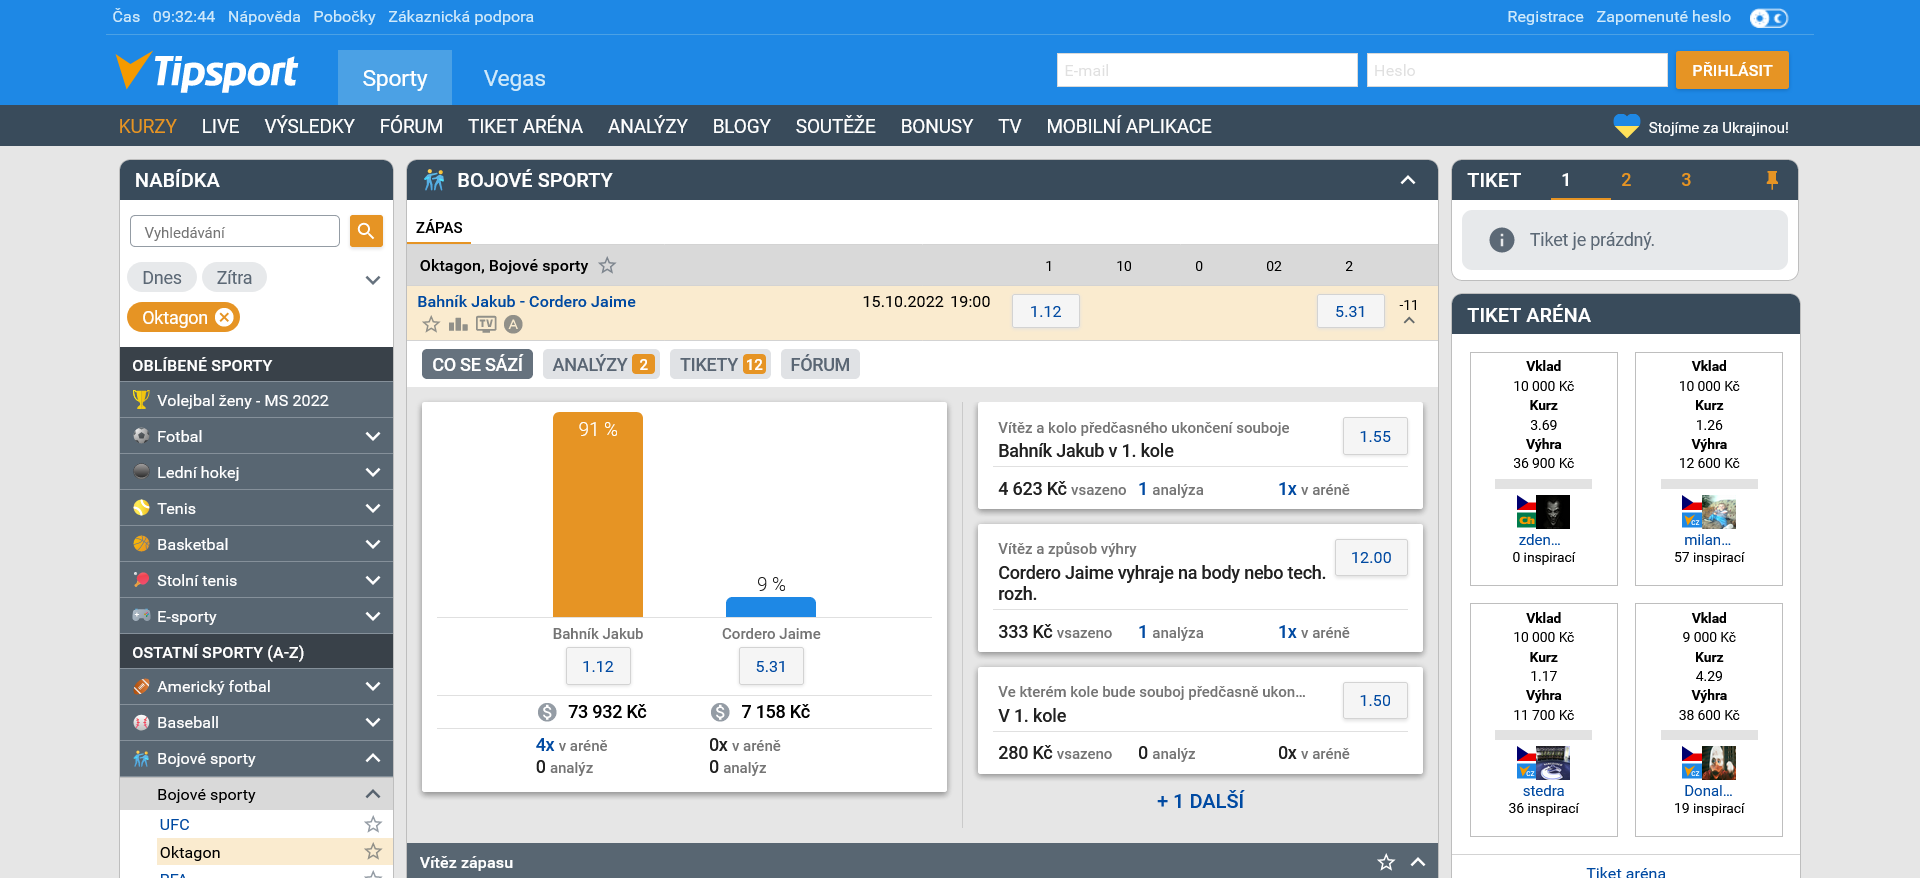Image resolution: width=1920 pixels, height=878 pixels.
Task: Click the Tipsport logo
Action: point(206,71)
